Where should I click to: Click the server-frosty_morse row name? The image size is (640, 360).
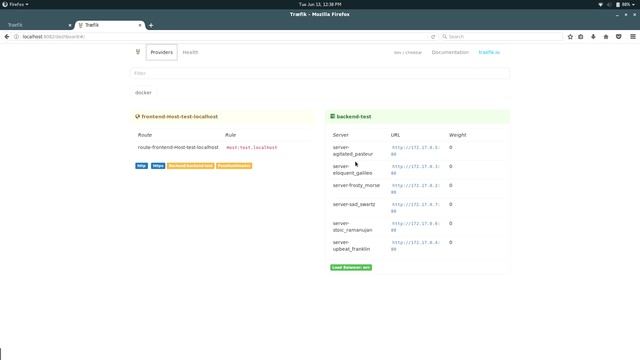(x=356, y=185)
